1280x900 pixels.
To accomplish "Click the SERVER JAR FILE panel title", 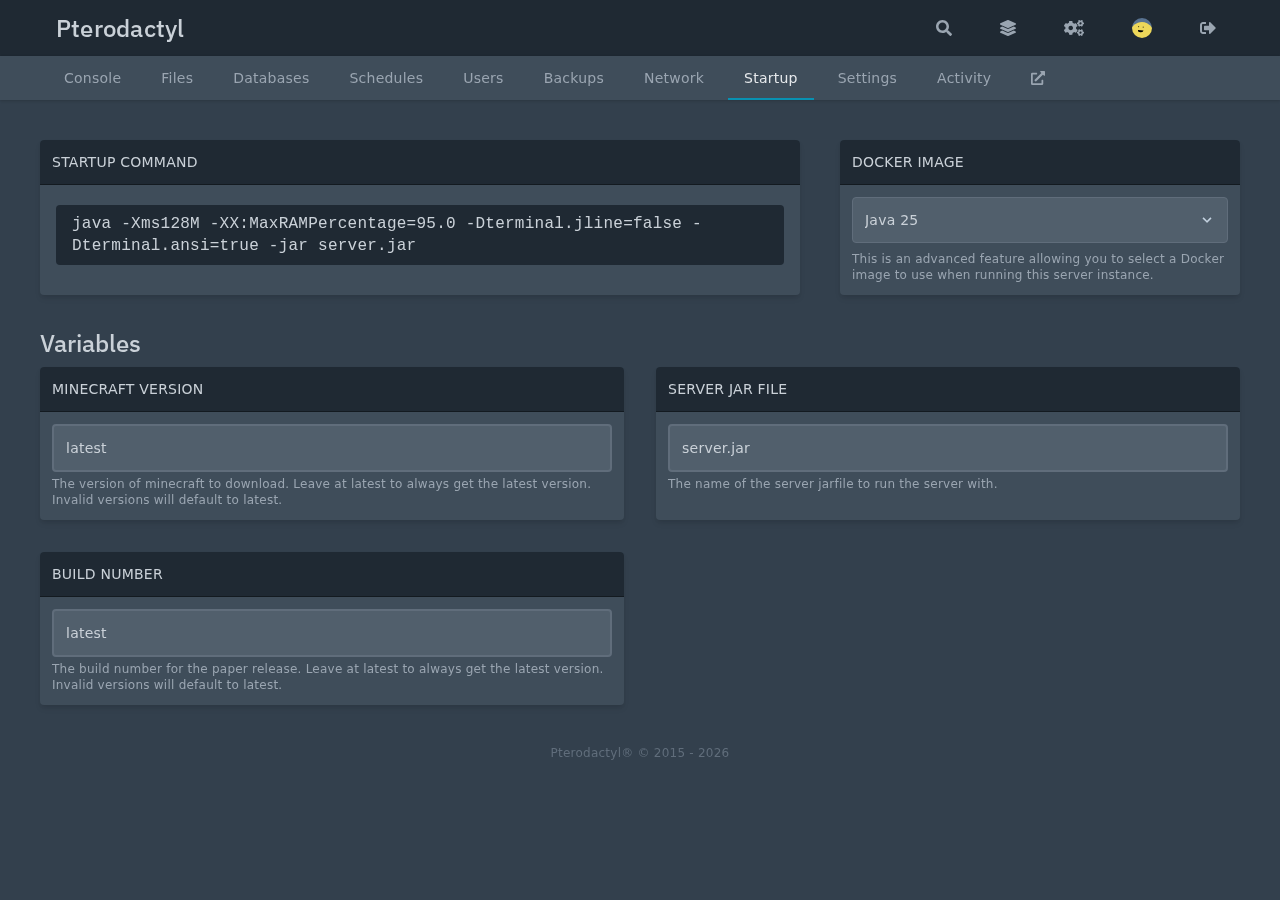I will [x=728, y=389].
